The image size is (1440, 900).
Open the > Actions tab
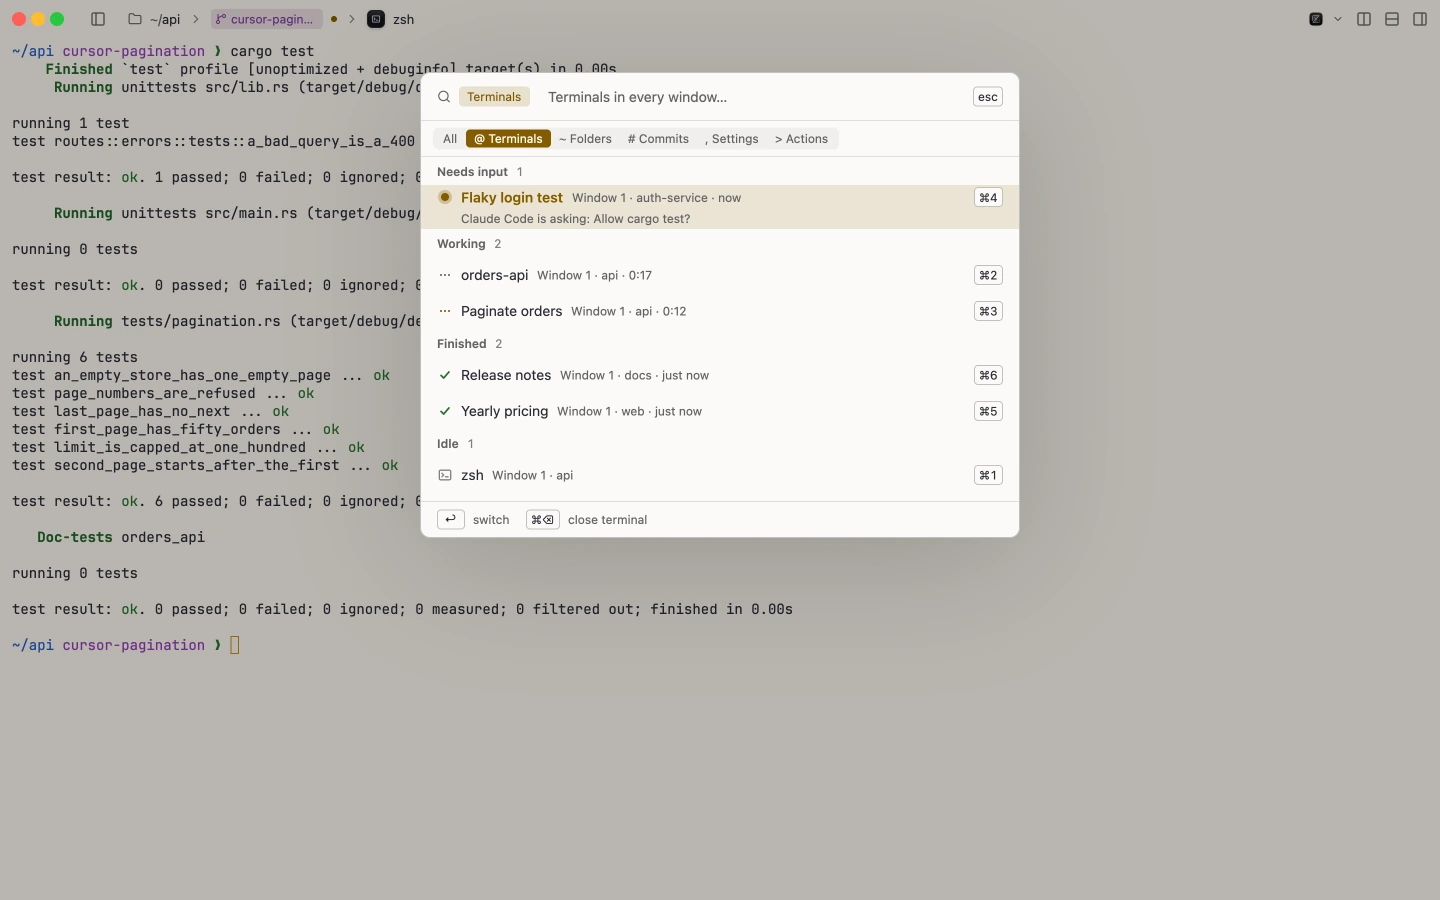tap(801, 139)
